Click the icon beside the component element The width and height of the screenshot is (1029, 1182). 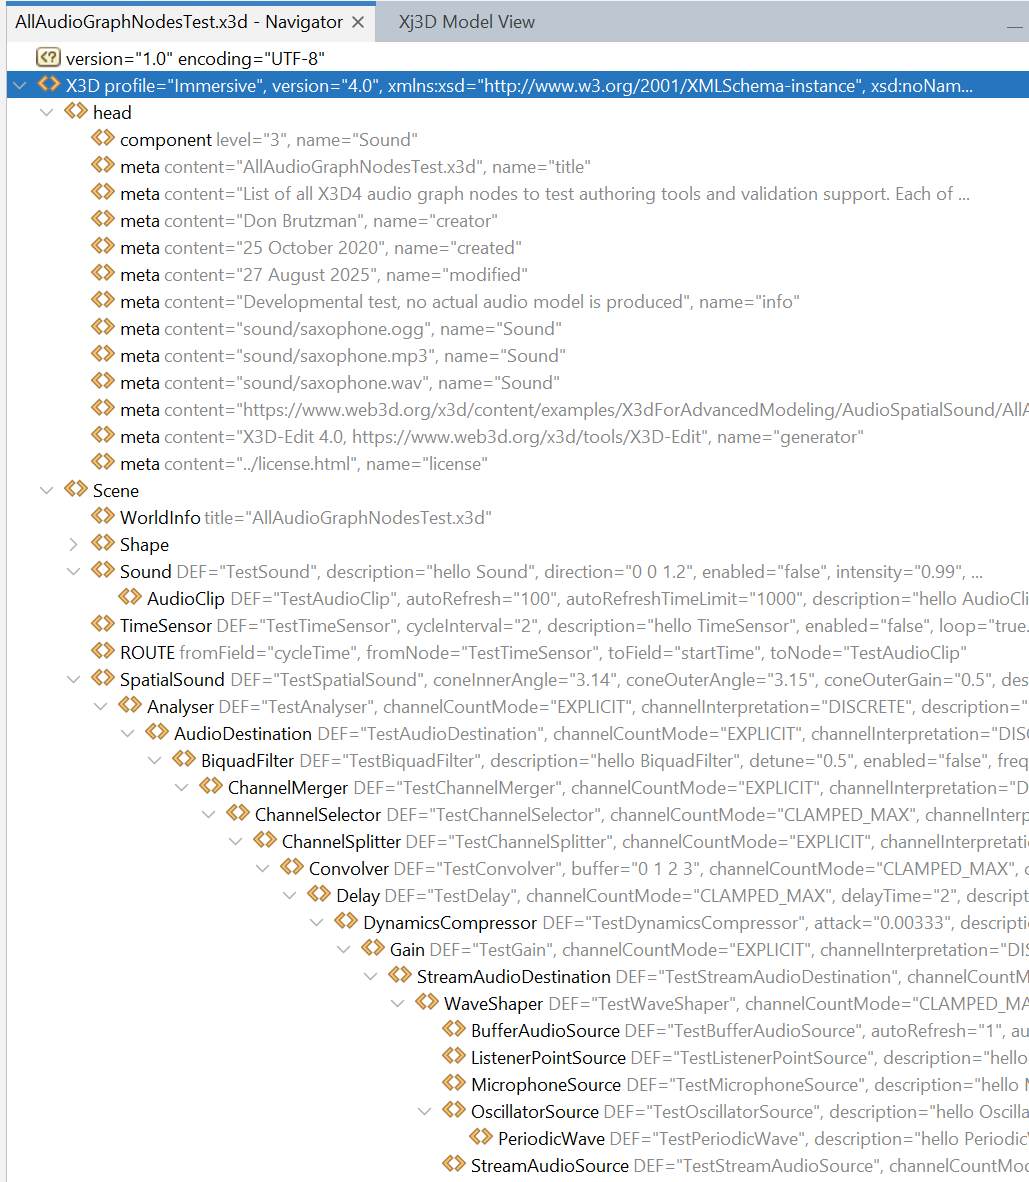point(102,139)
